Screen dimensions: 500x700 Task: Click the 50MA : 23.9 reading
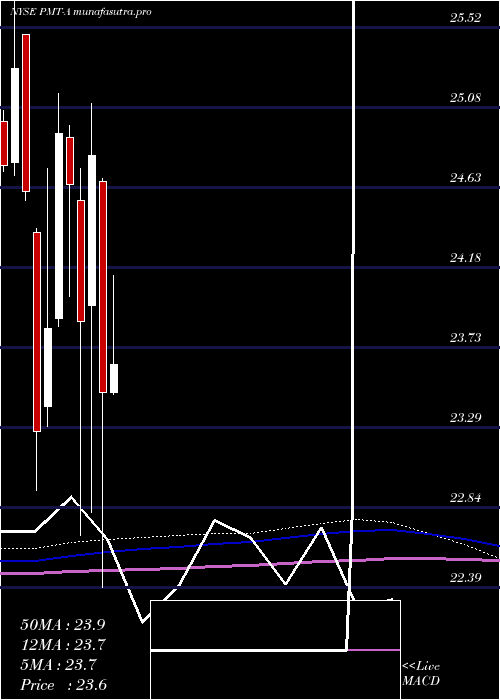click(x=63, y=625)
